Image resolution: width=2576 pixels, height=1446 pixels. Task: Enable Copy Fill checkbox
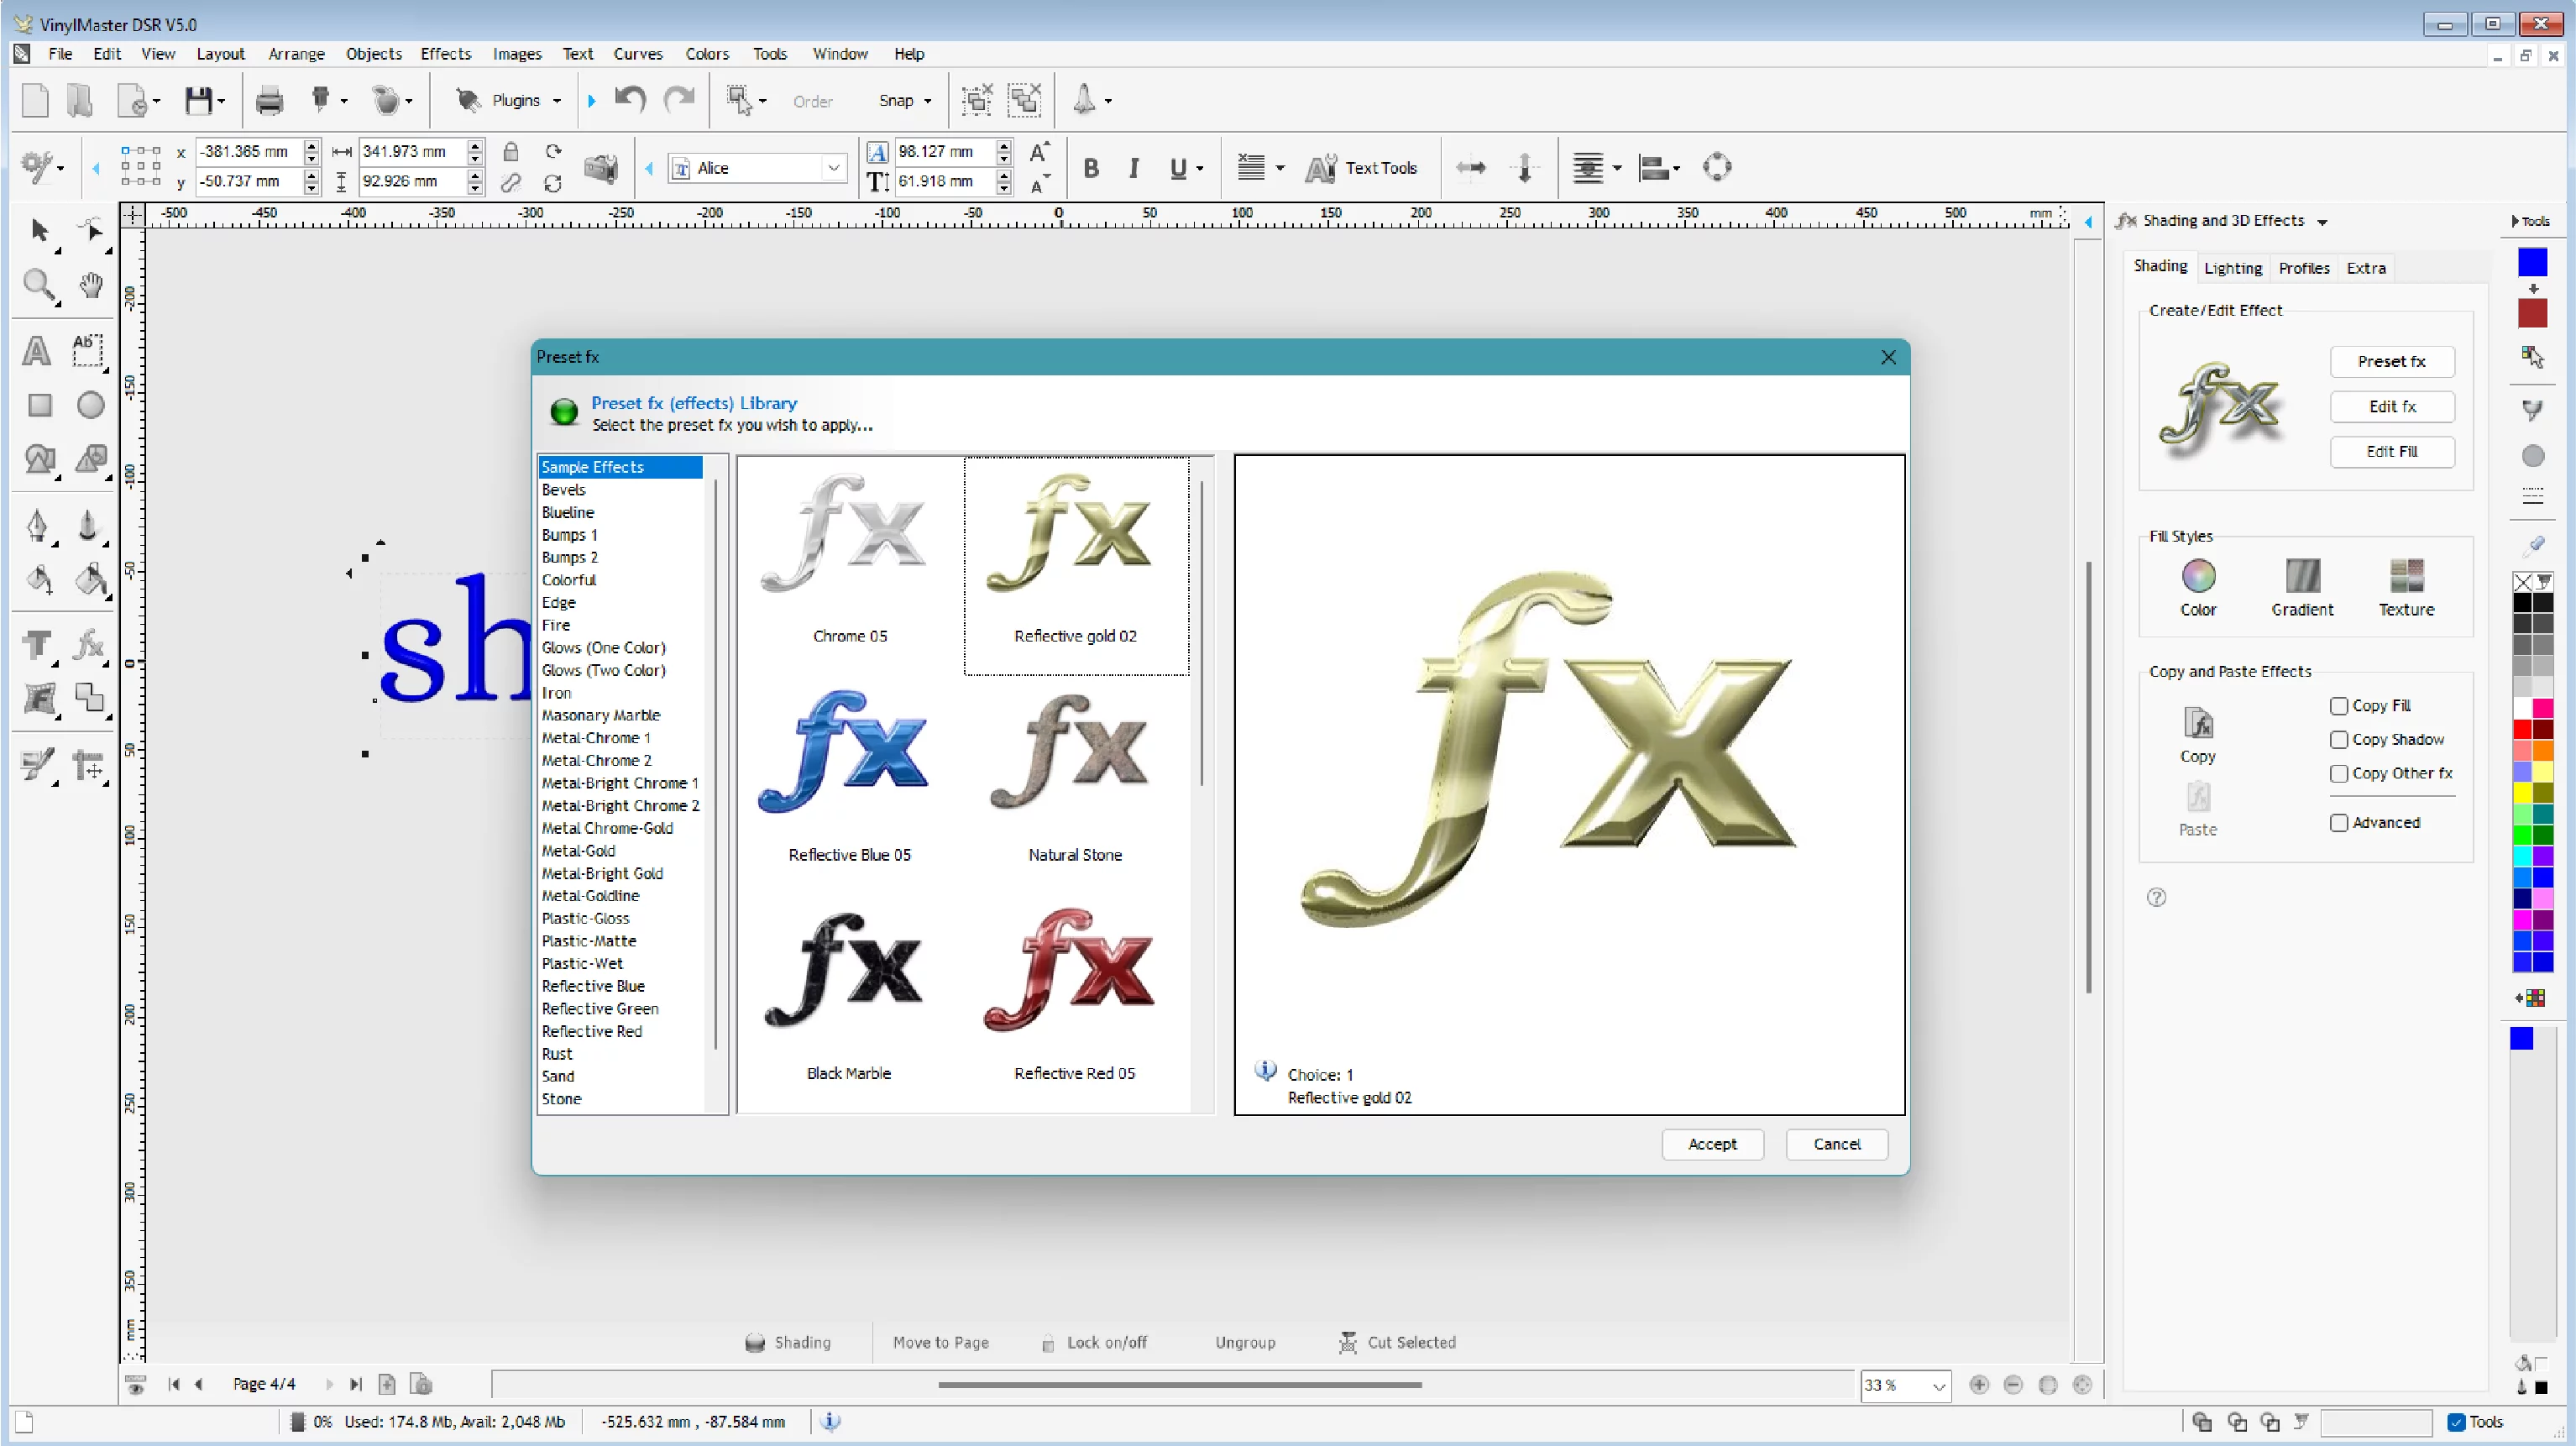[x=2339, y=706]
